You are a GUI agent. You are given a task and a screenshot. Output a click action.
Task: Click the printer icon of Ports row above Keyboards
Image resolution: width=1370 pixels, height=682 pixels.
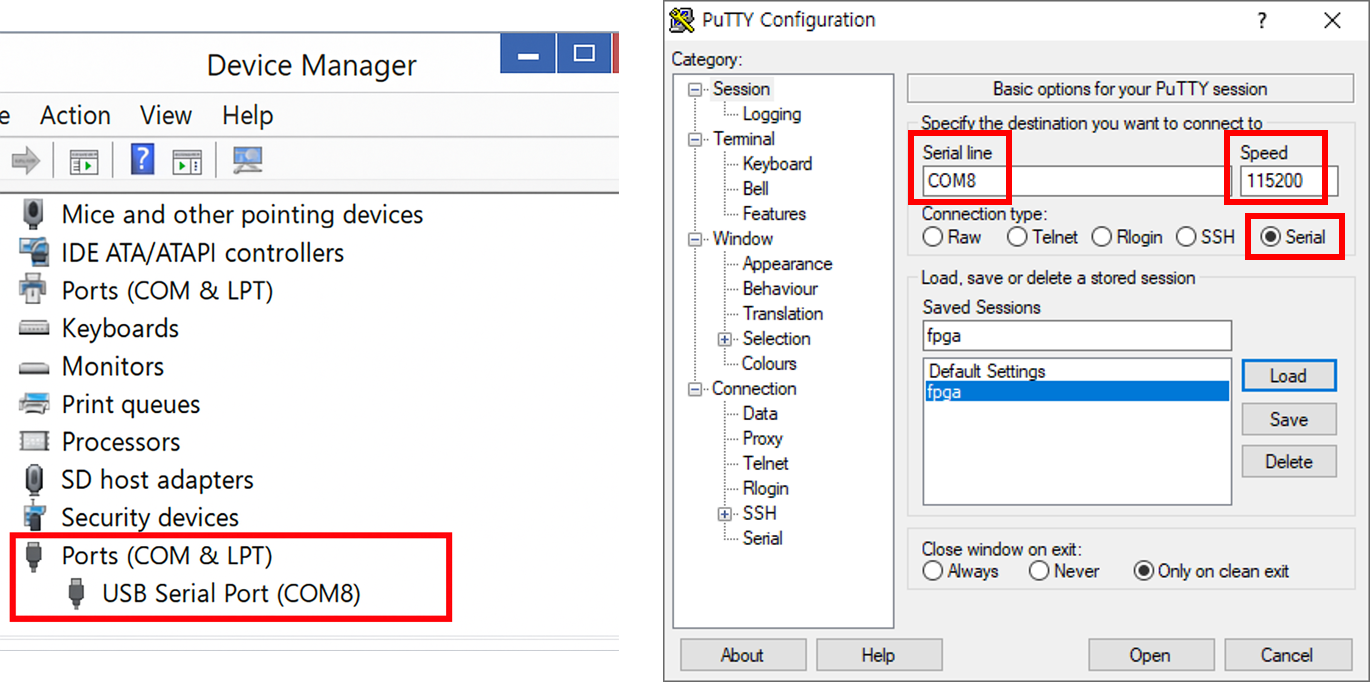(34, 290)
